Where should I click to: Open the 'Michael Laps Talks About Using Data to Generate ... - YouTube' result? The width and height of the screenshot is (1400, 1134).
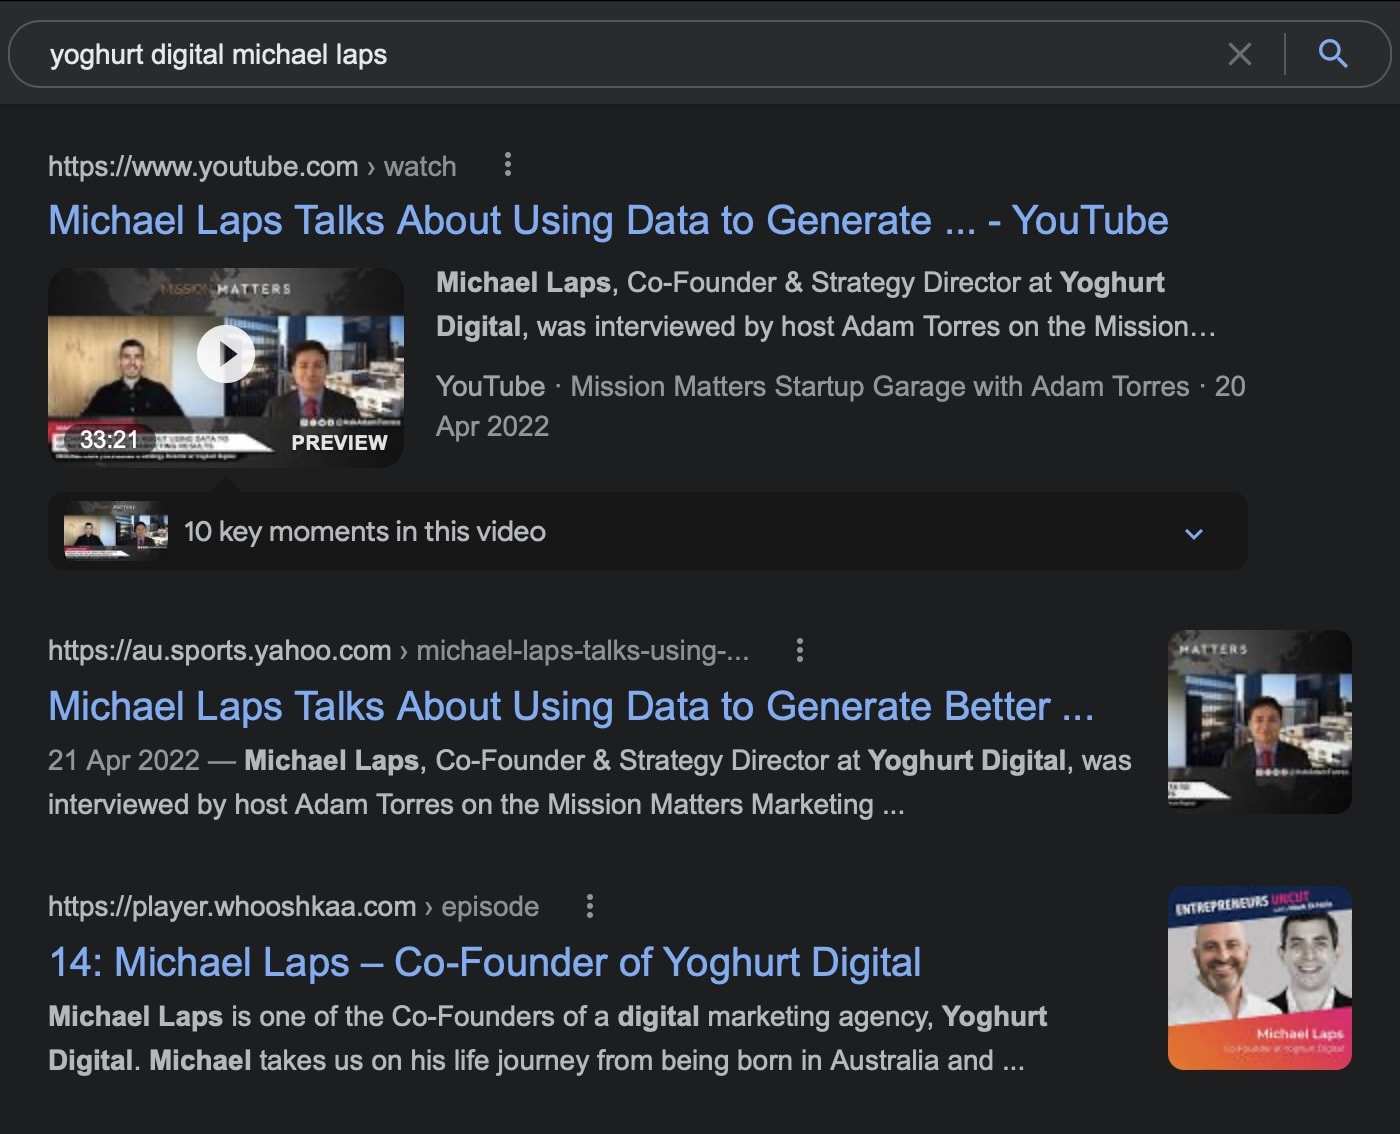coord(608,220)
